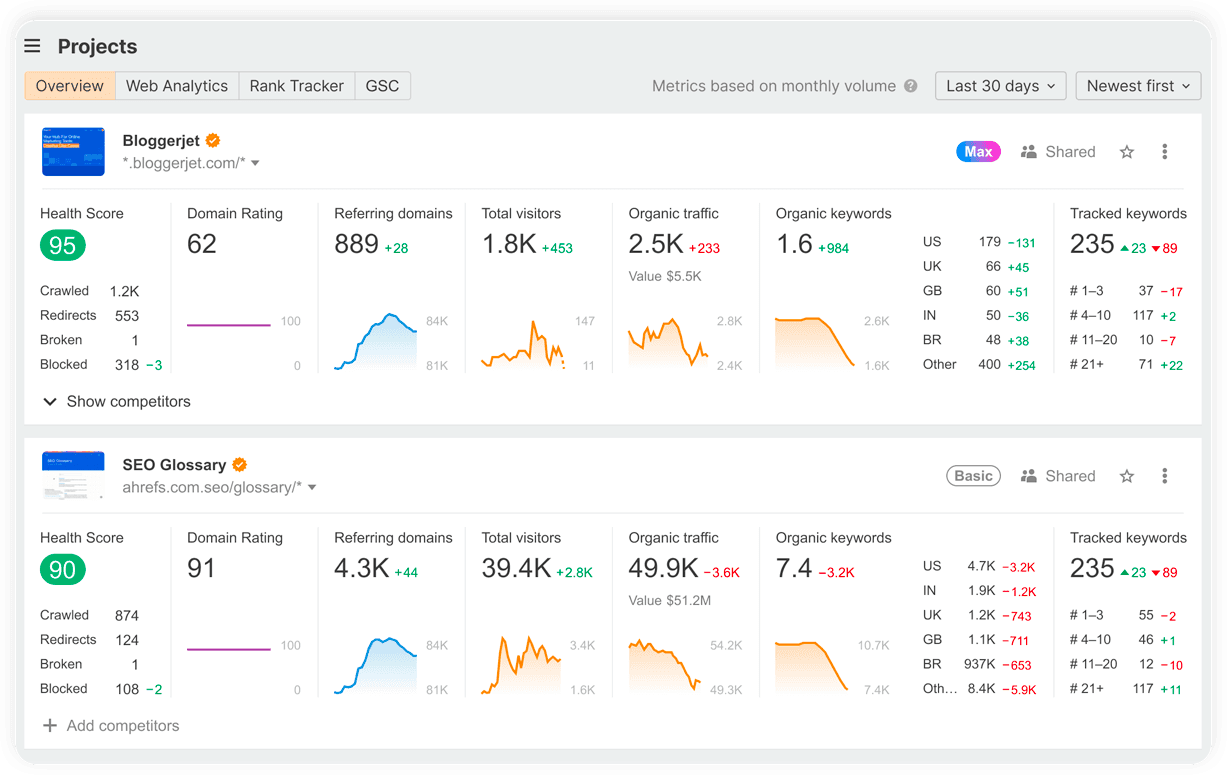The image size is (1227, 775).
Task: Click the plus icon beside Add competitors
Action: (50, 726)
